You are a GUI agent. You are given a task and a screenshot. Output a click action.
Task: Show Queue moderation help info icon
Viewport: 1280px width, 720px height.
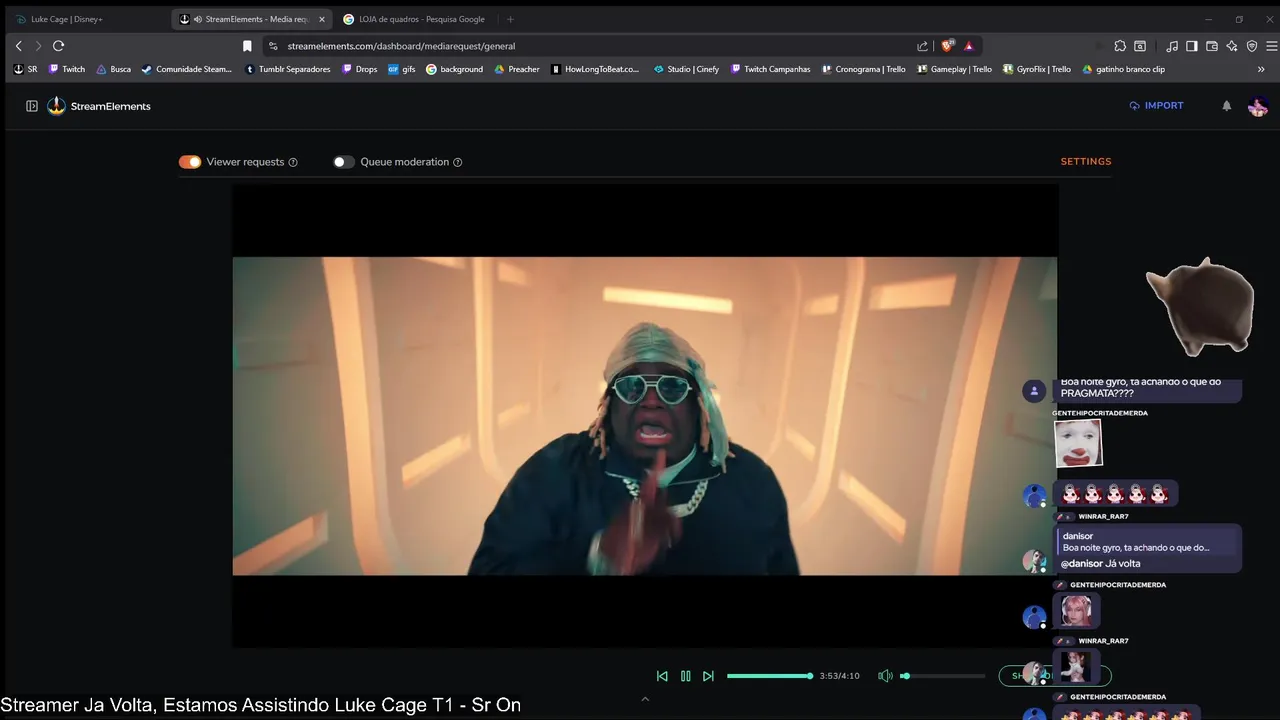(x=458, y=162)
